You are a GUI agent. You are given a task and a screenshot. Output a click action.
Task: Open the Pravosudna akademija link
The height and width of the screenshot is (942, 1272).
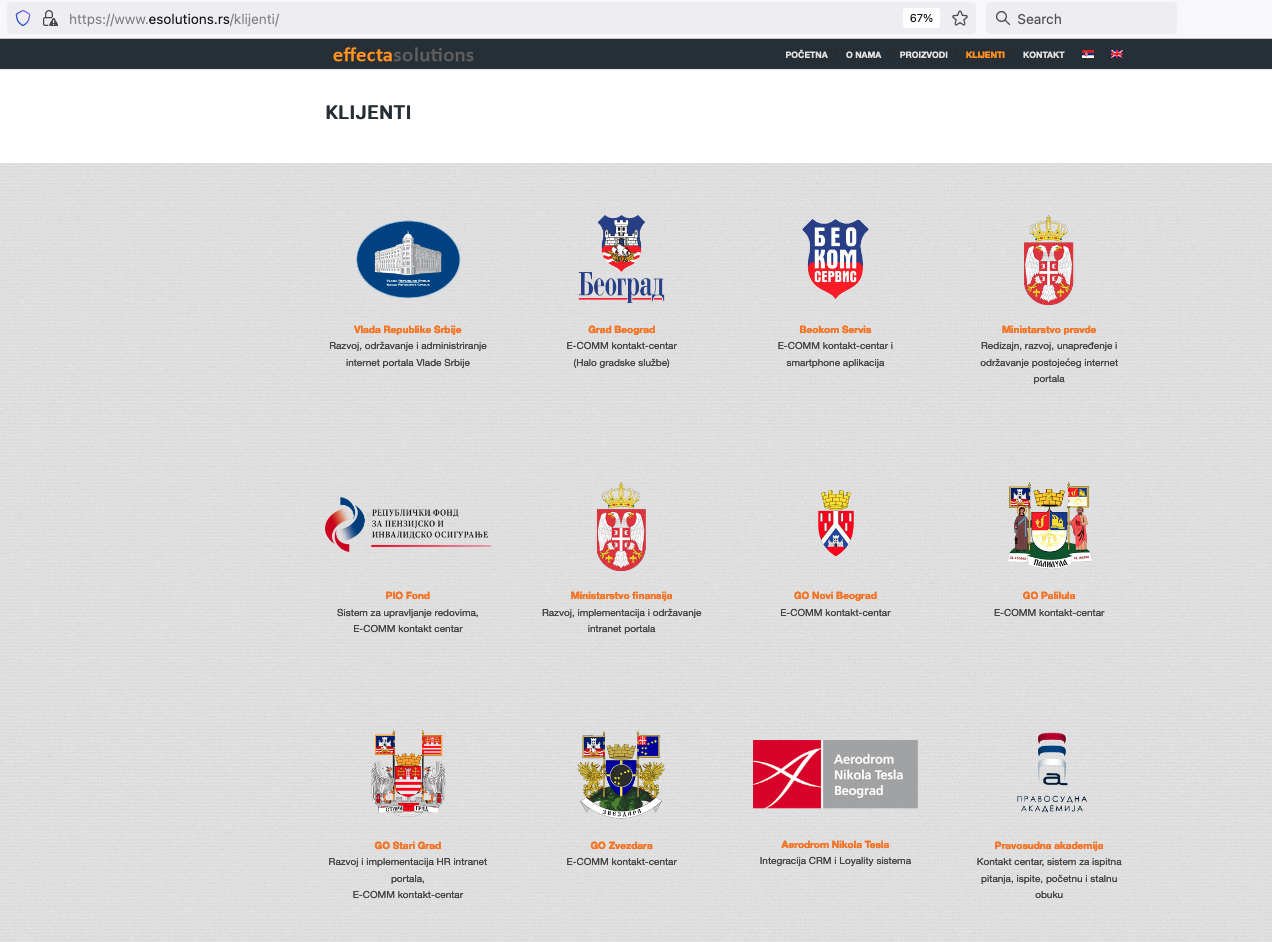coord(1049,845)
